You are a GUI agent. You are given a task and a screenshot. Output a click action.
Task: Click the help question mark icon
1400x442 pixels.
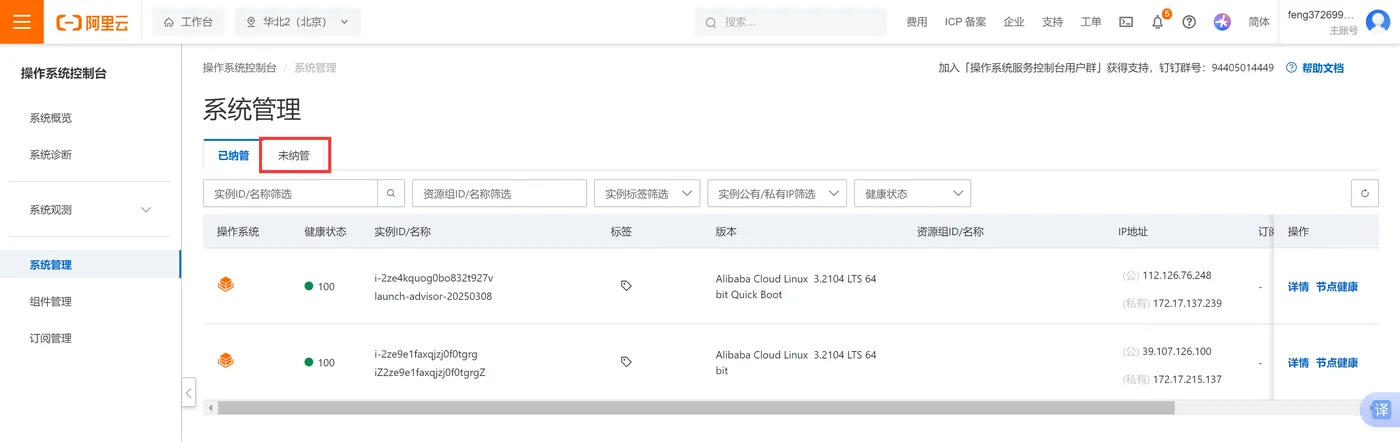click(x=1189, y=22)
